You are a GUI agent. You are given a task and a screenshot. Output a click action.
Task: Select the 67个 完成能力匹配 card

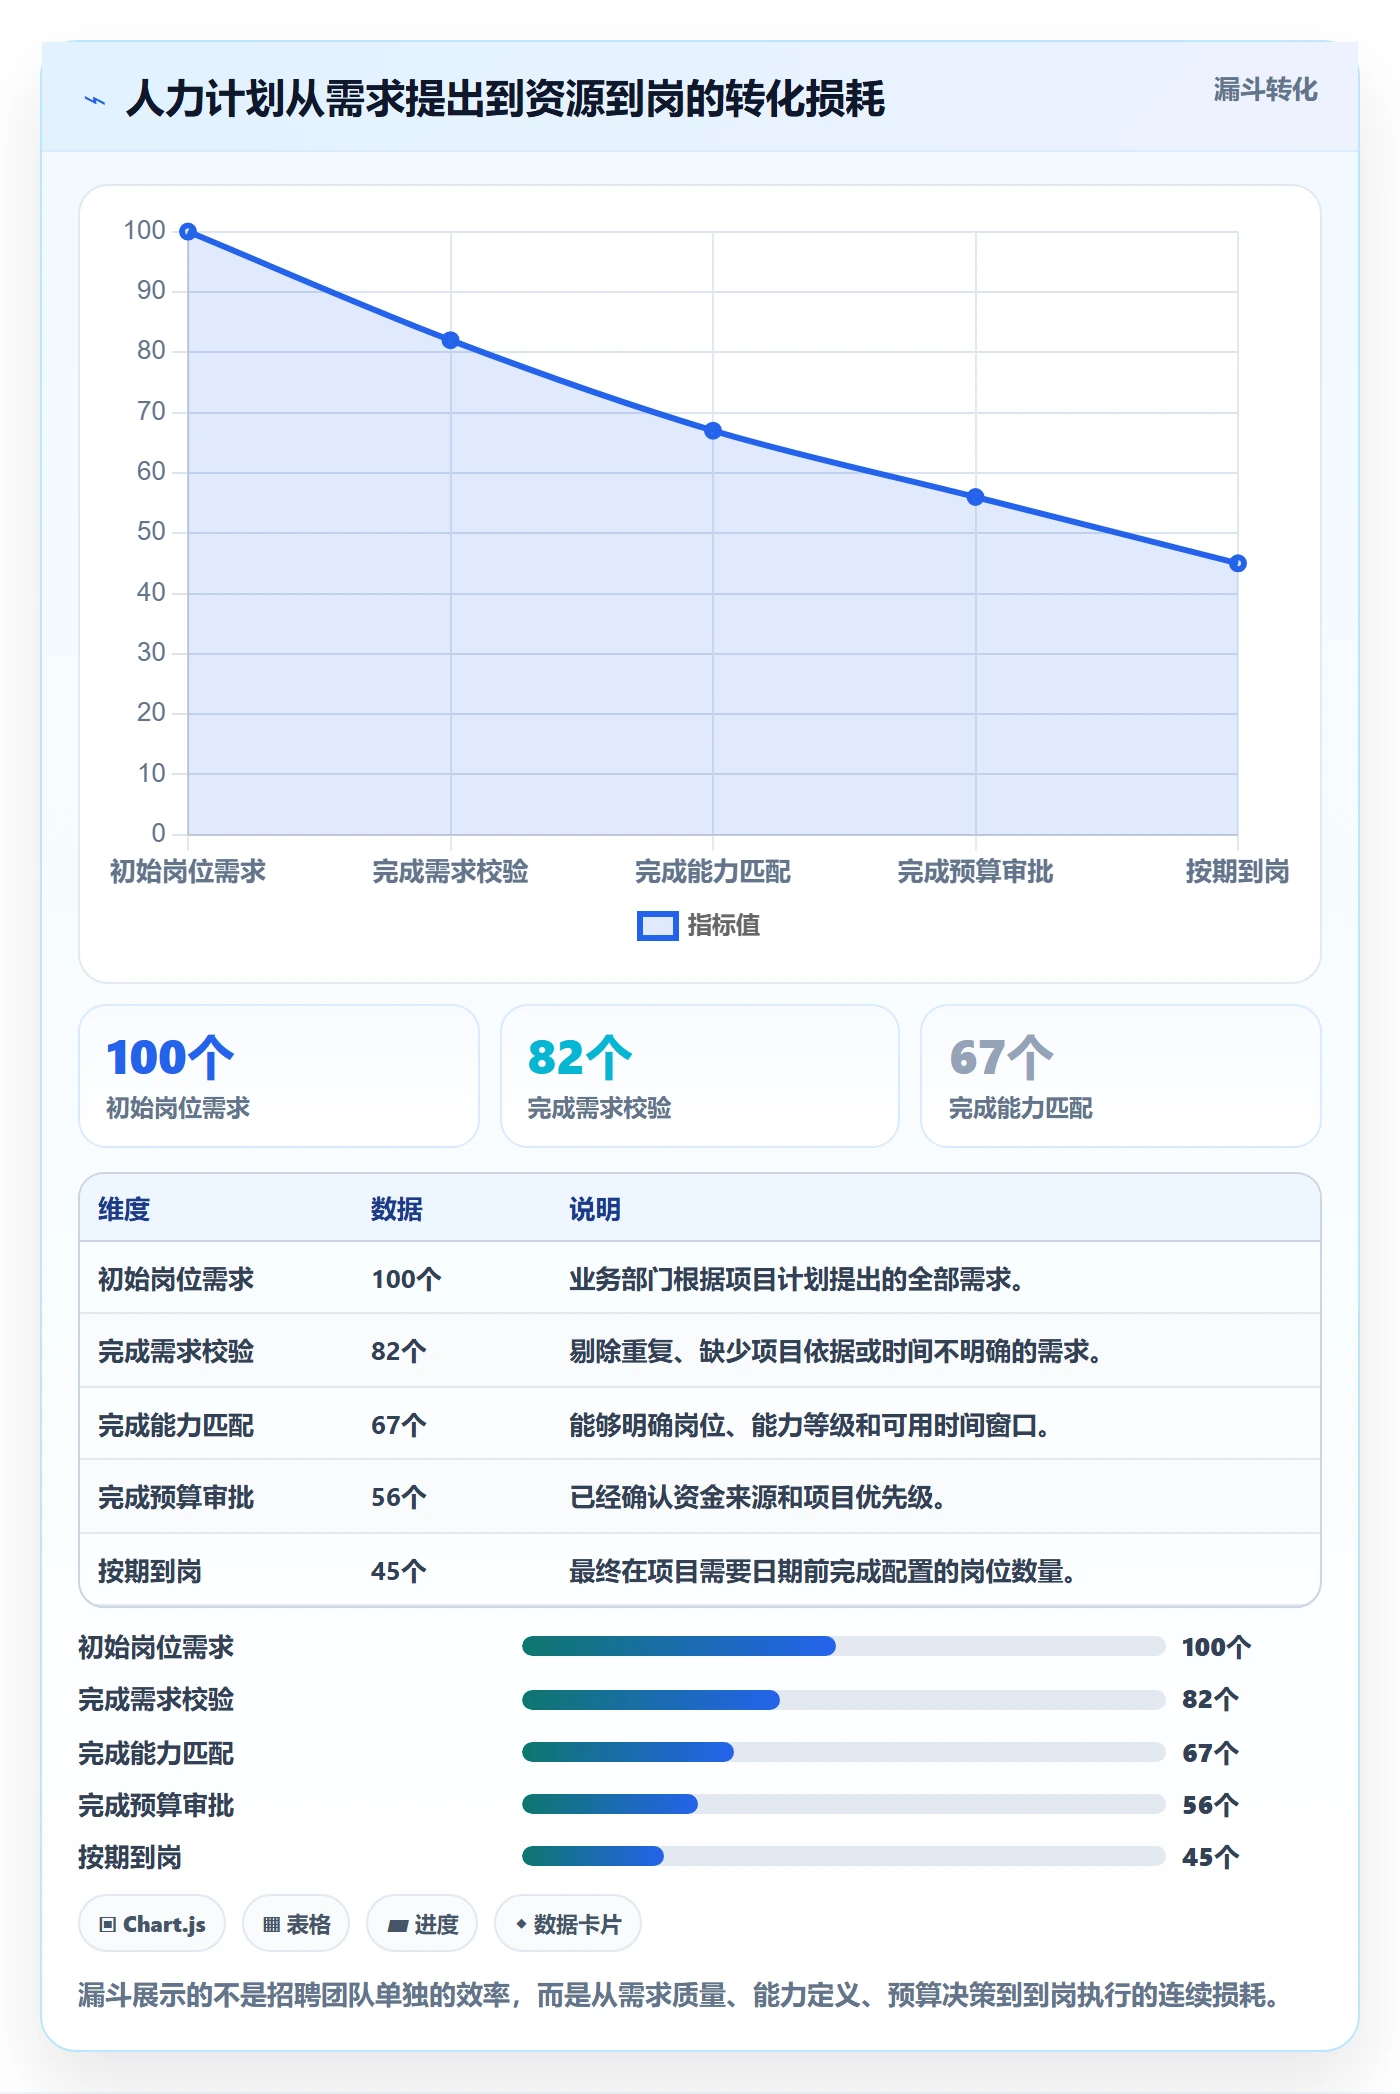[x=1121, y=1076]
